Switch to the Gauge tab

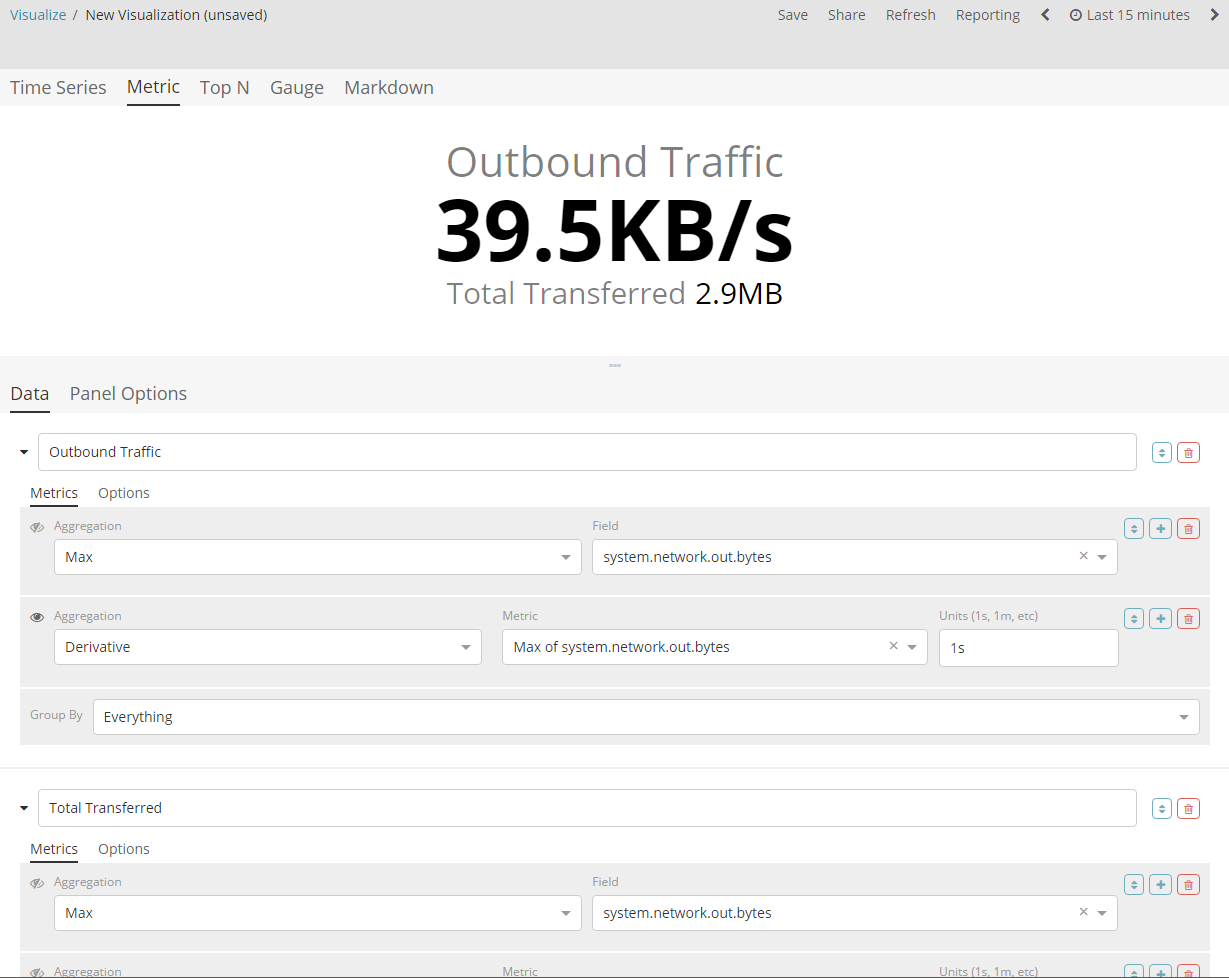point(297,87)
